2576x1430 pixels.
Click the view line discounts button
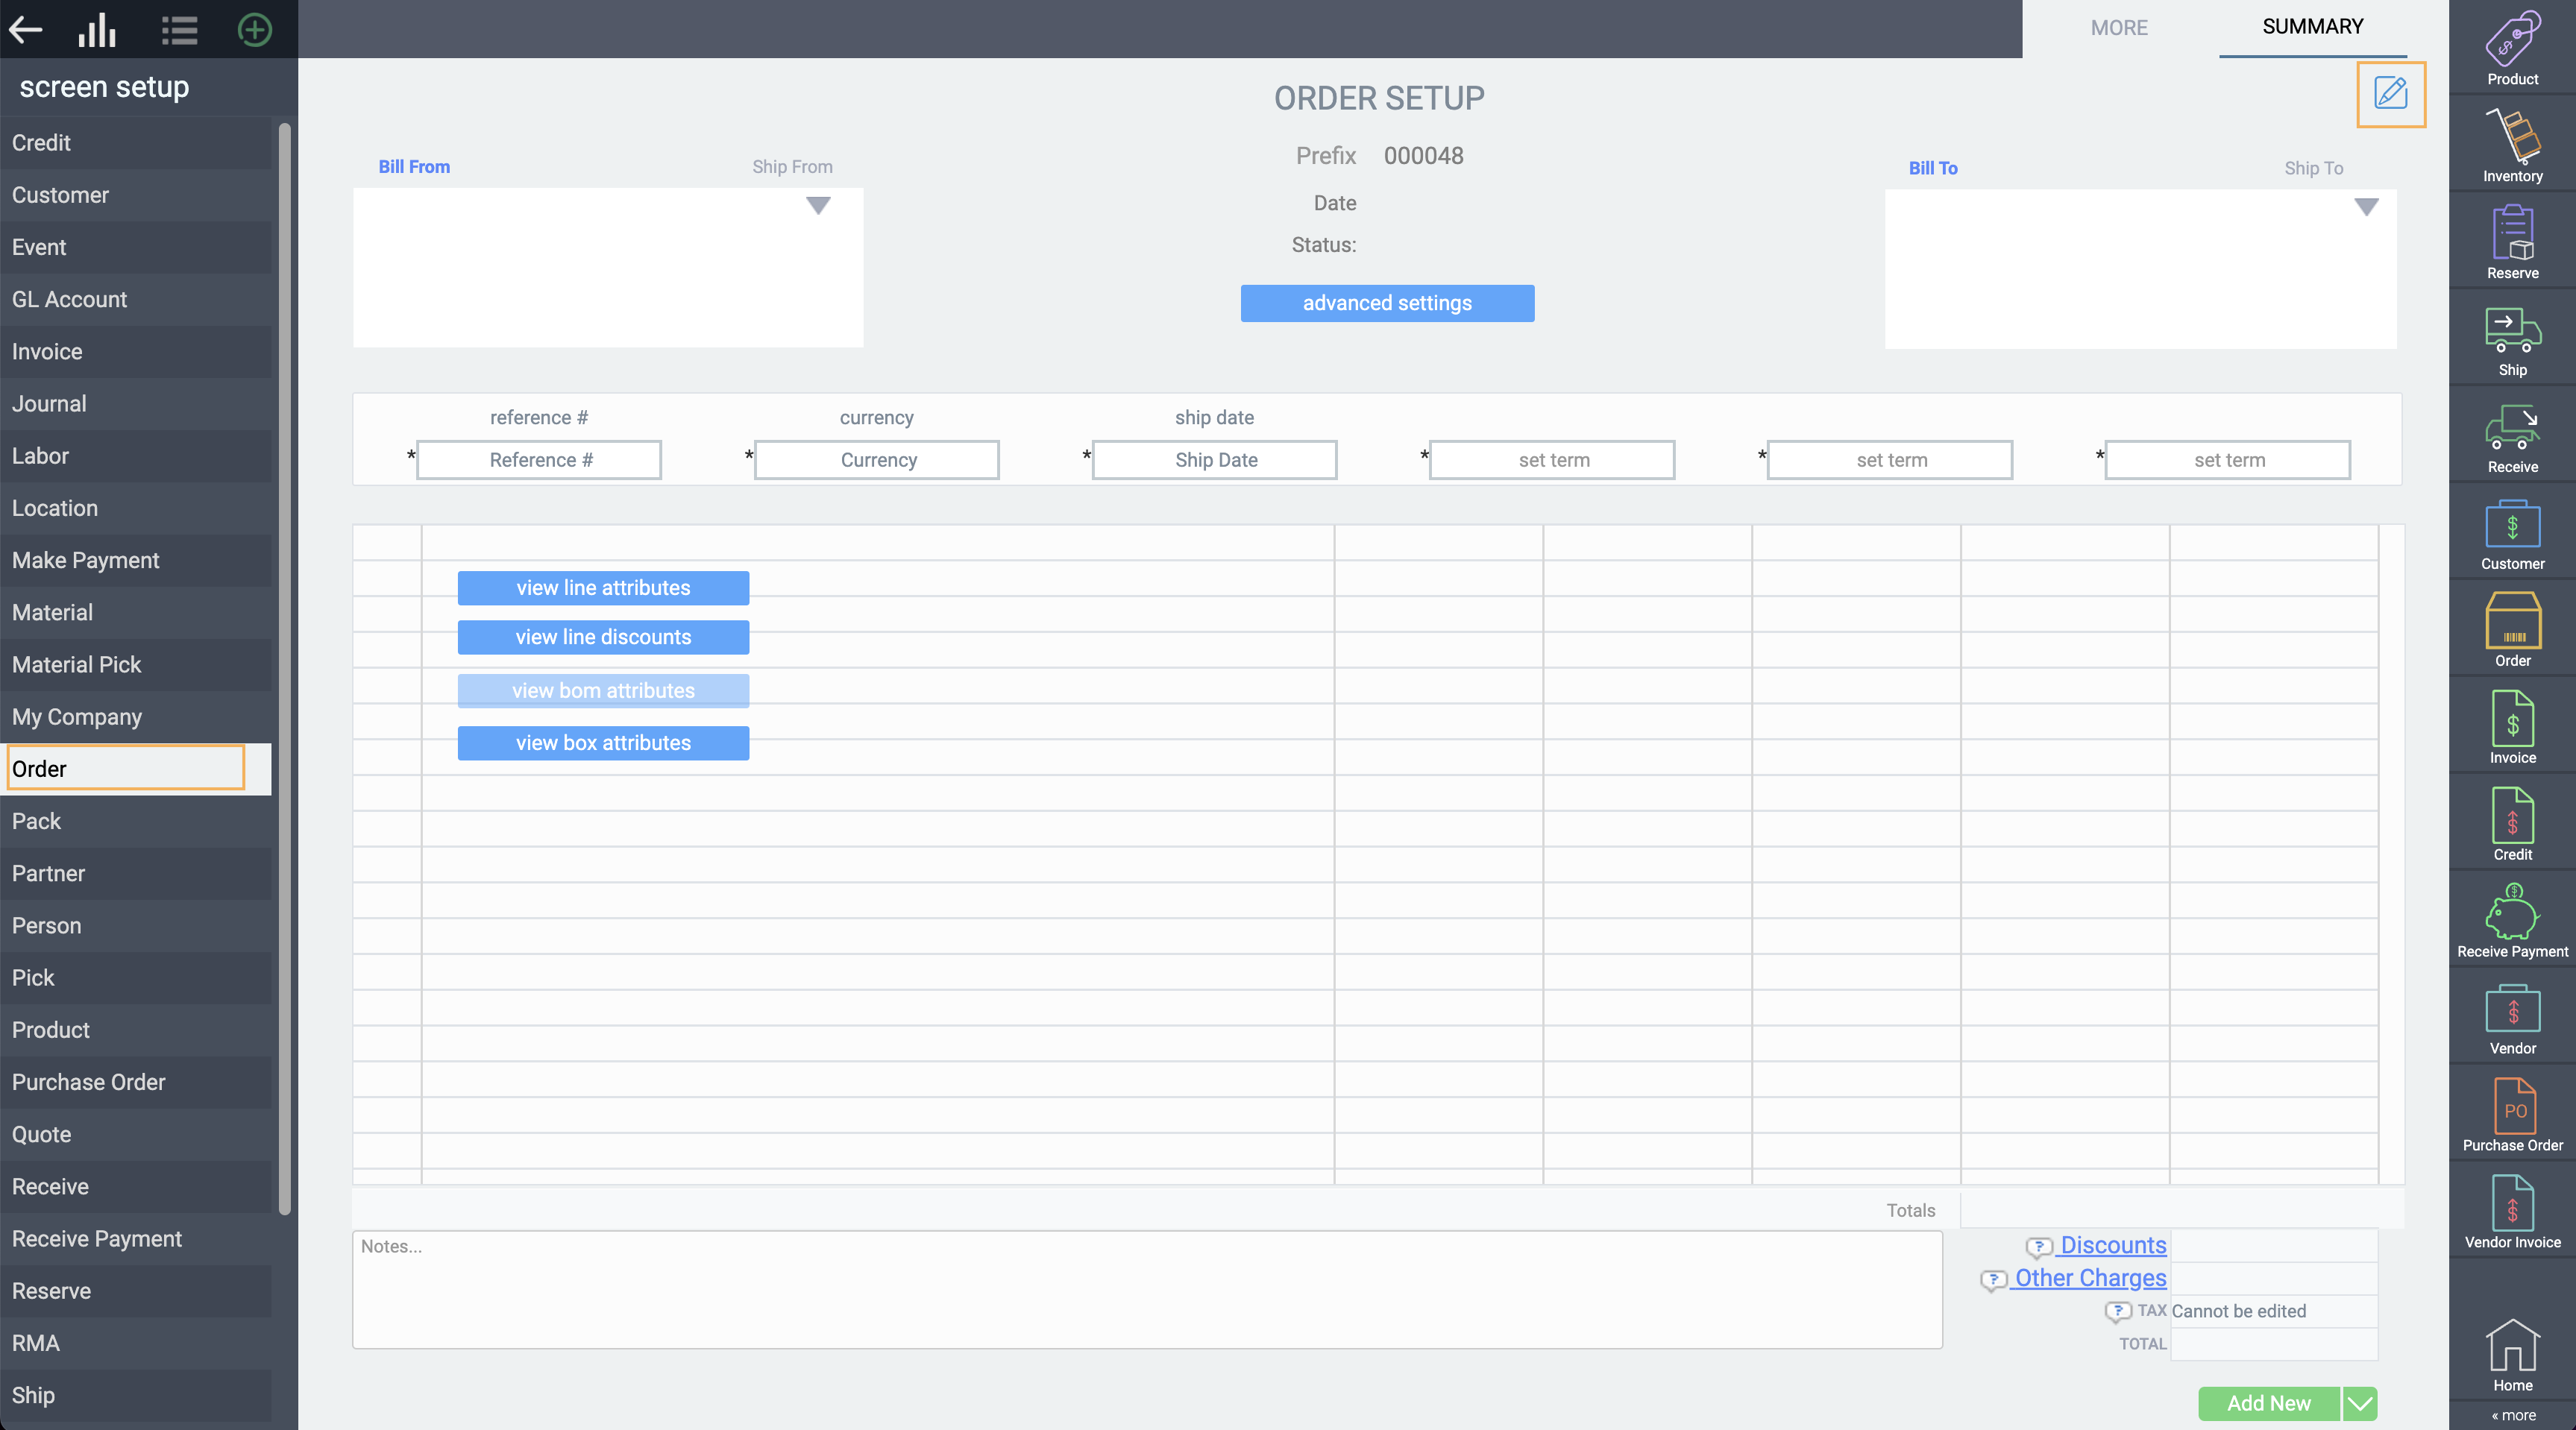[x=603, y=637]
